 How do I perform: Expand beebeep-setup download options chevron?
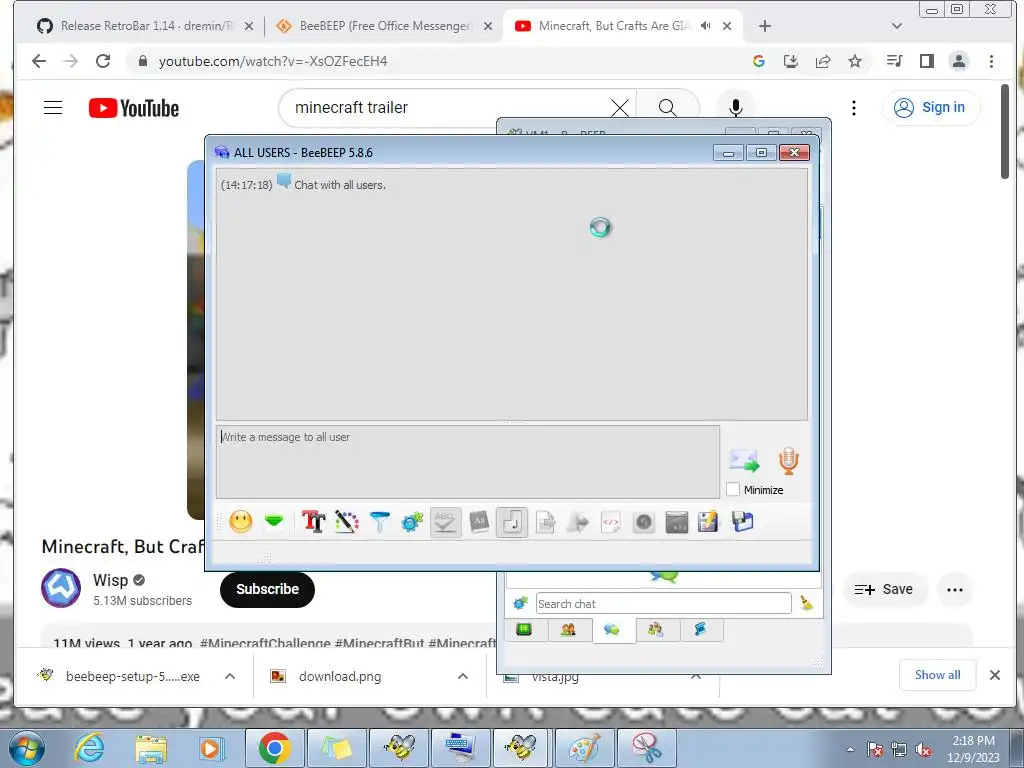(x=230, y=677)
